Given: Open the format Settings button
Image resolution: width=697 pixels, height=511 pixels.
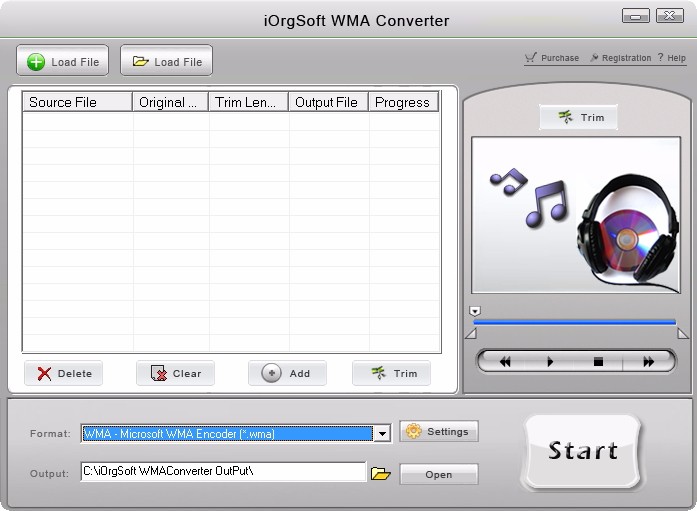Looking at the screenshot, I should (439, 431).
